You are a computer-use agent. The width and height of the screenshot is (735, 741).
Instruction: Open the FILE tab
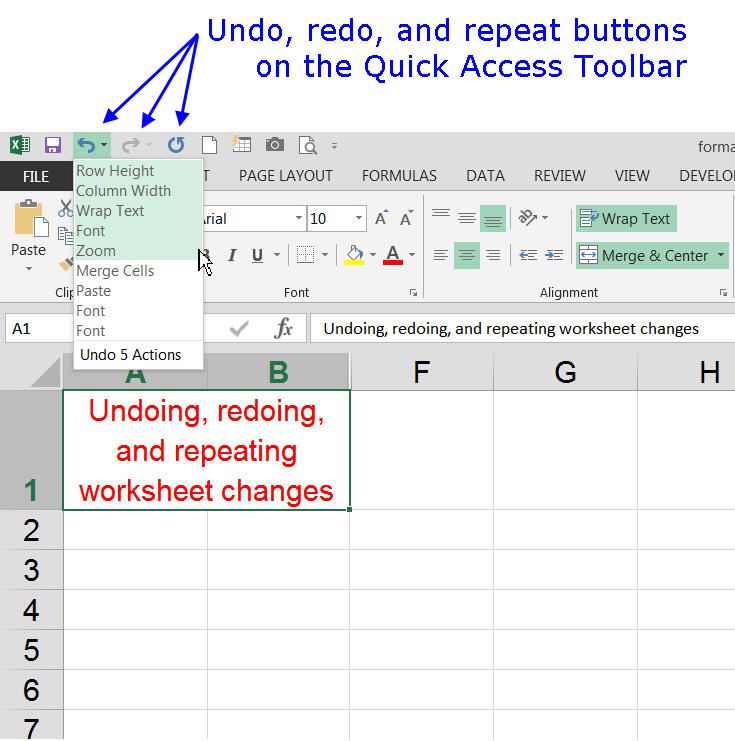pos(36,176)
